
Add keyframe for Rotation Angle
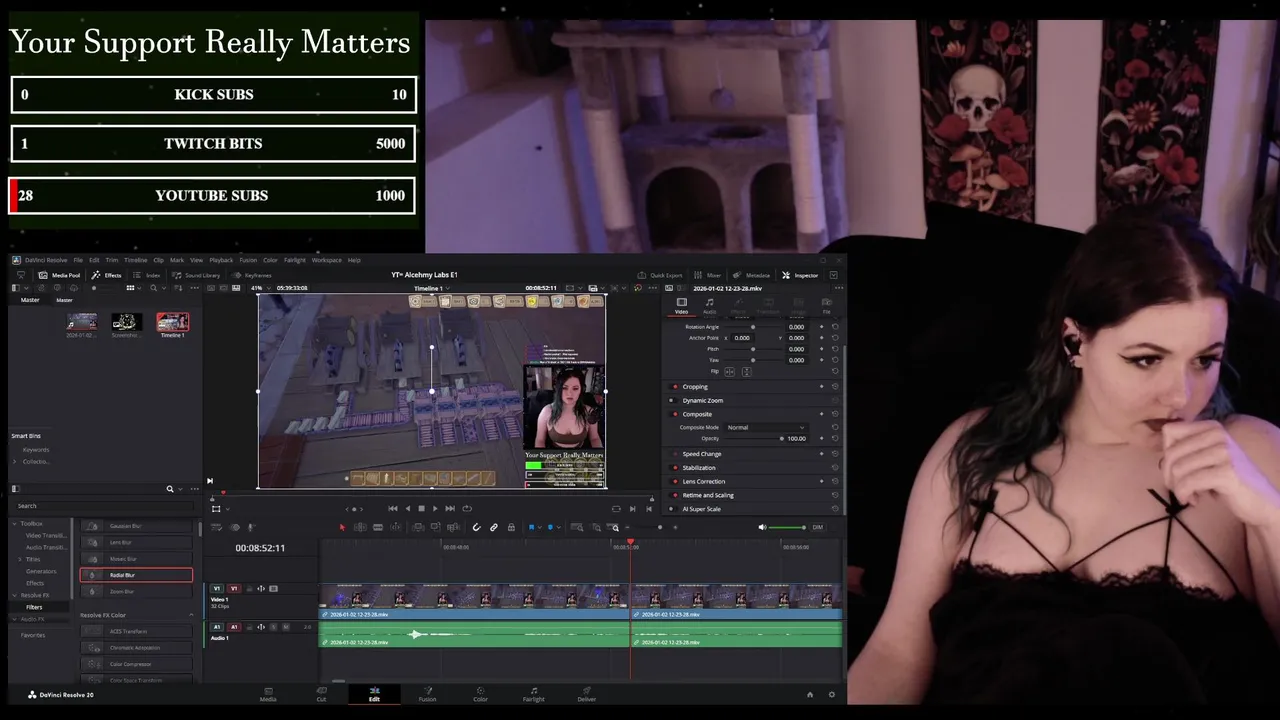pyautogui.click(x=822, y=327)
